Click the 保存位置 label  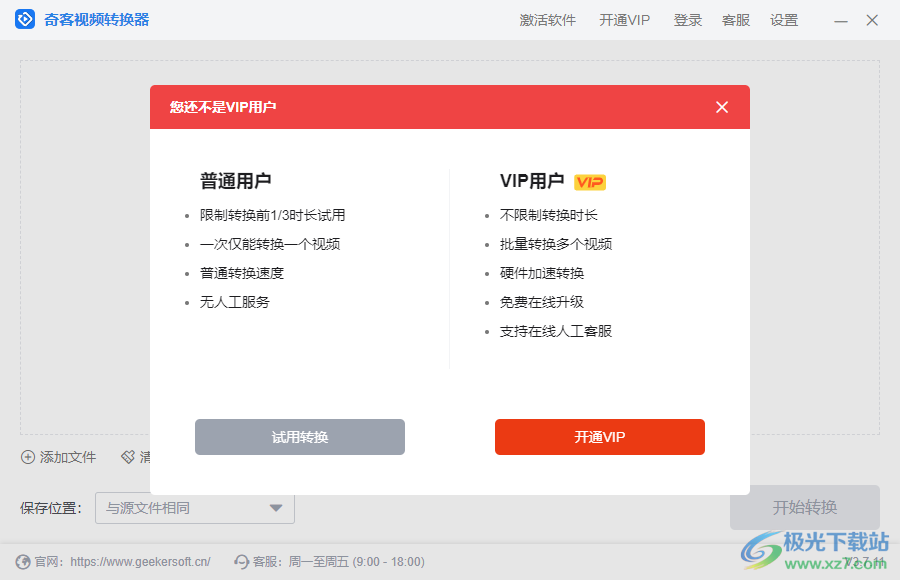tap(51, 508)
